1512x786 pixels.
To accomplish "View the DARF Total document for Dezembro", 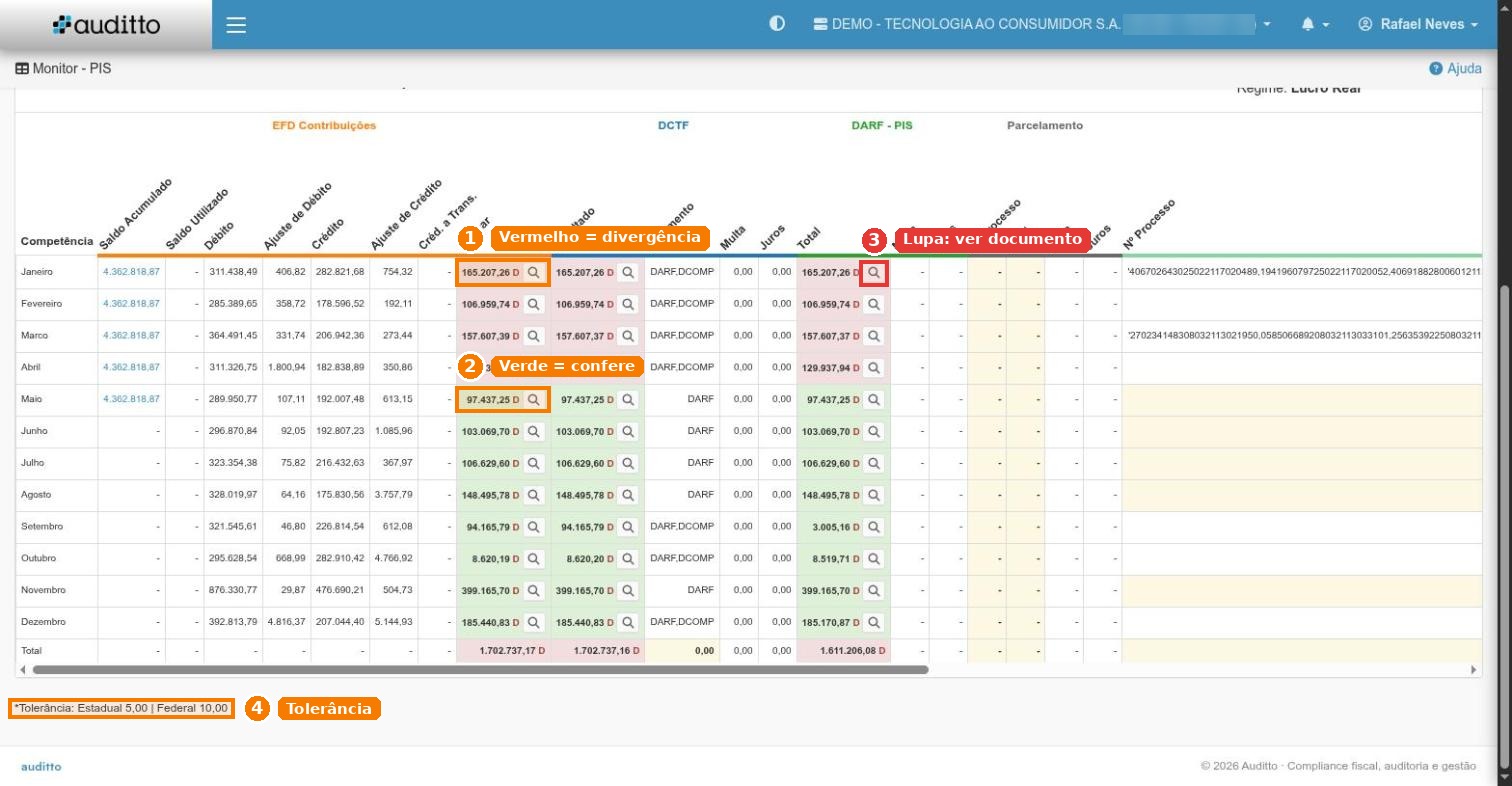I will [x=874, y=622].
